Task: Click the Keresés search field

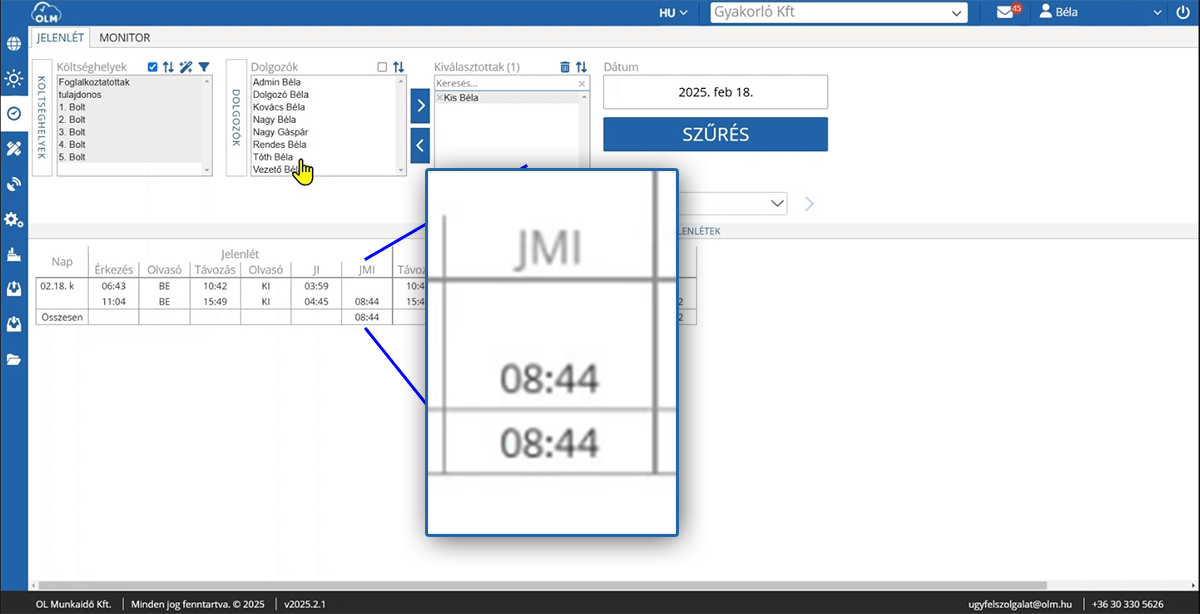Action: pyautogui.click(x=506, y=85)
